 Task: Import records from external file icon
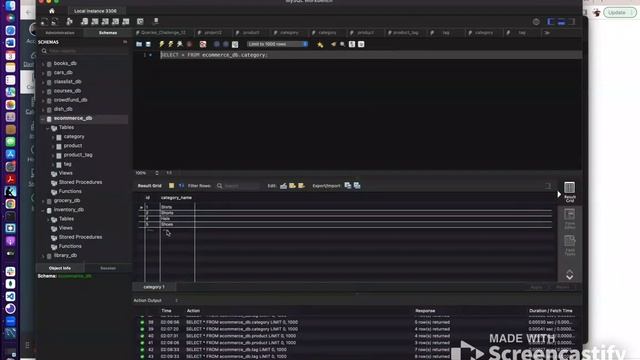tap(357, 186)
